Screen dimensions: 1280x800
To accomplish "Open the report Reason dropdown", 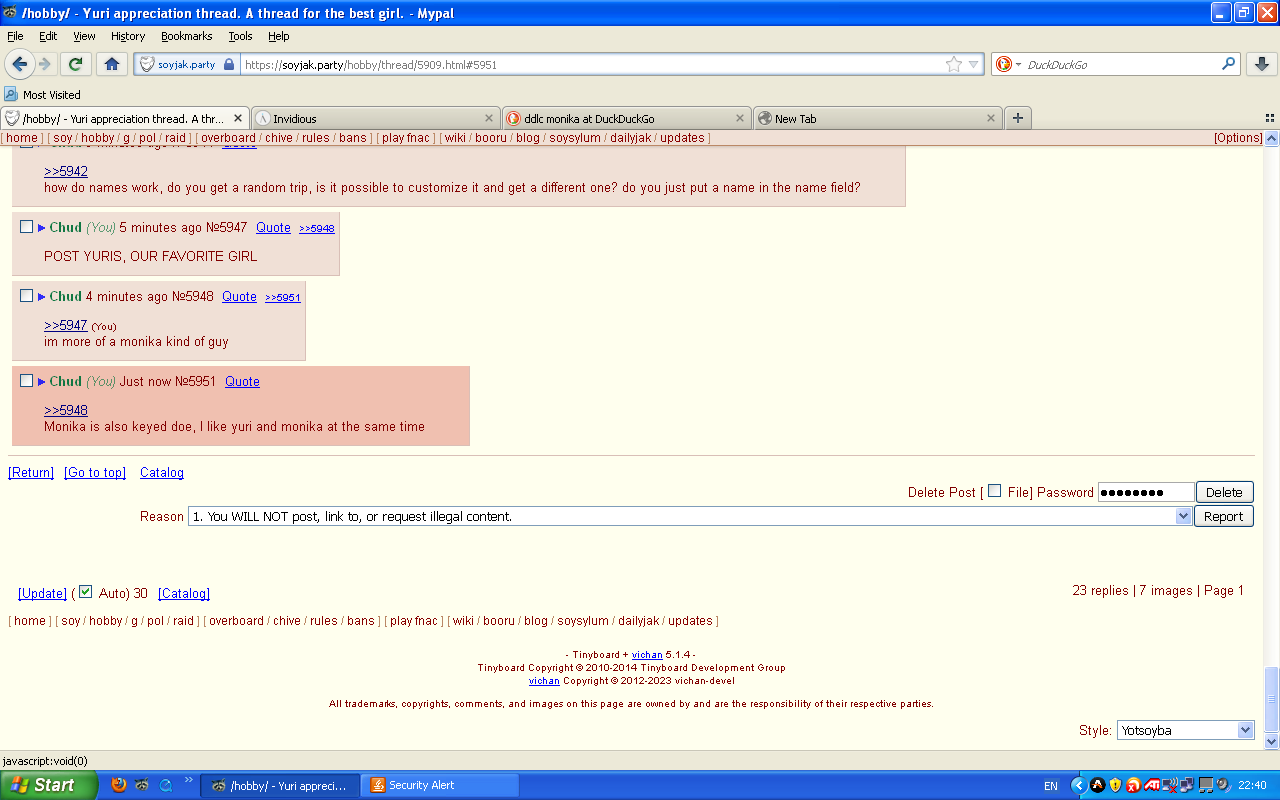I will pos(1183,516).
